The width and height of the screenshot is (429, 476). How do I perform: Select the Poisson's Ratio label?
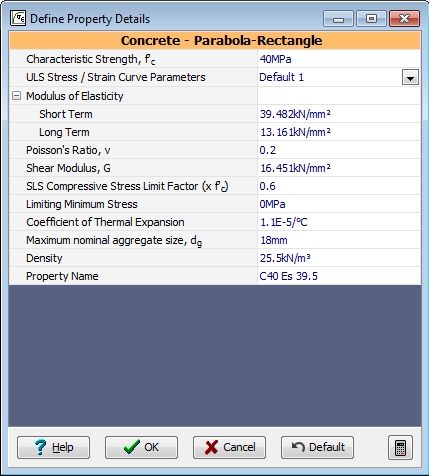(68, 150)
